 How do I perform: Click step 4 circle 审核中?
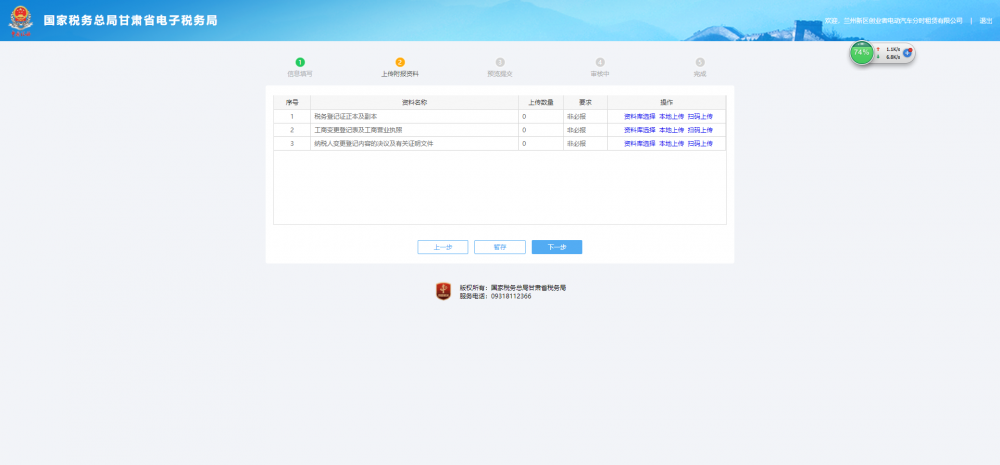pyautogui.click(x=600, y=62)
